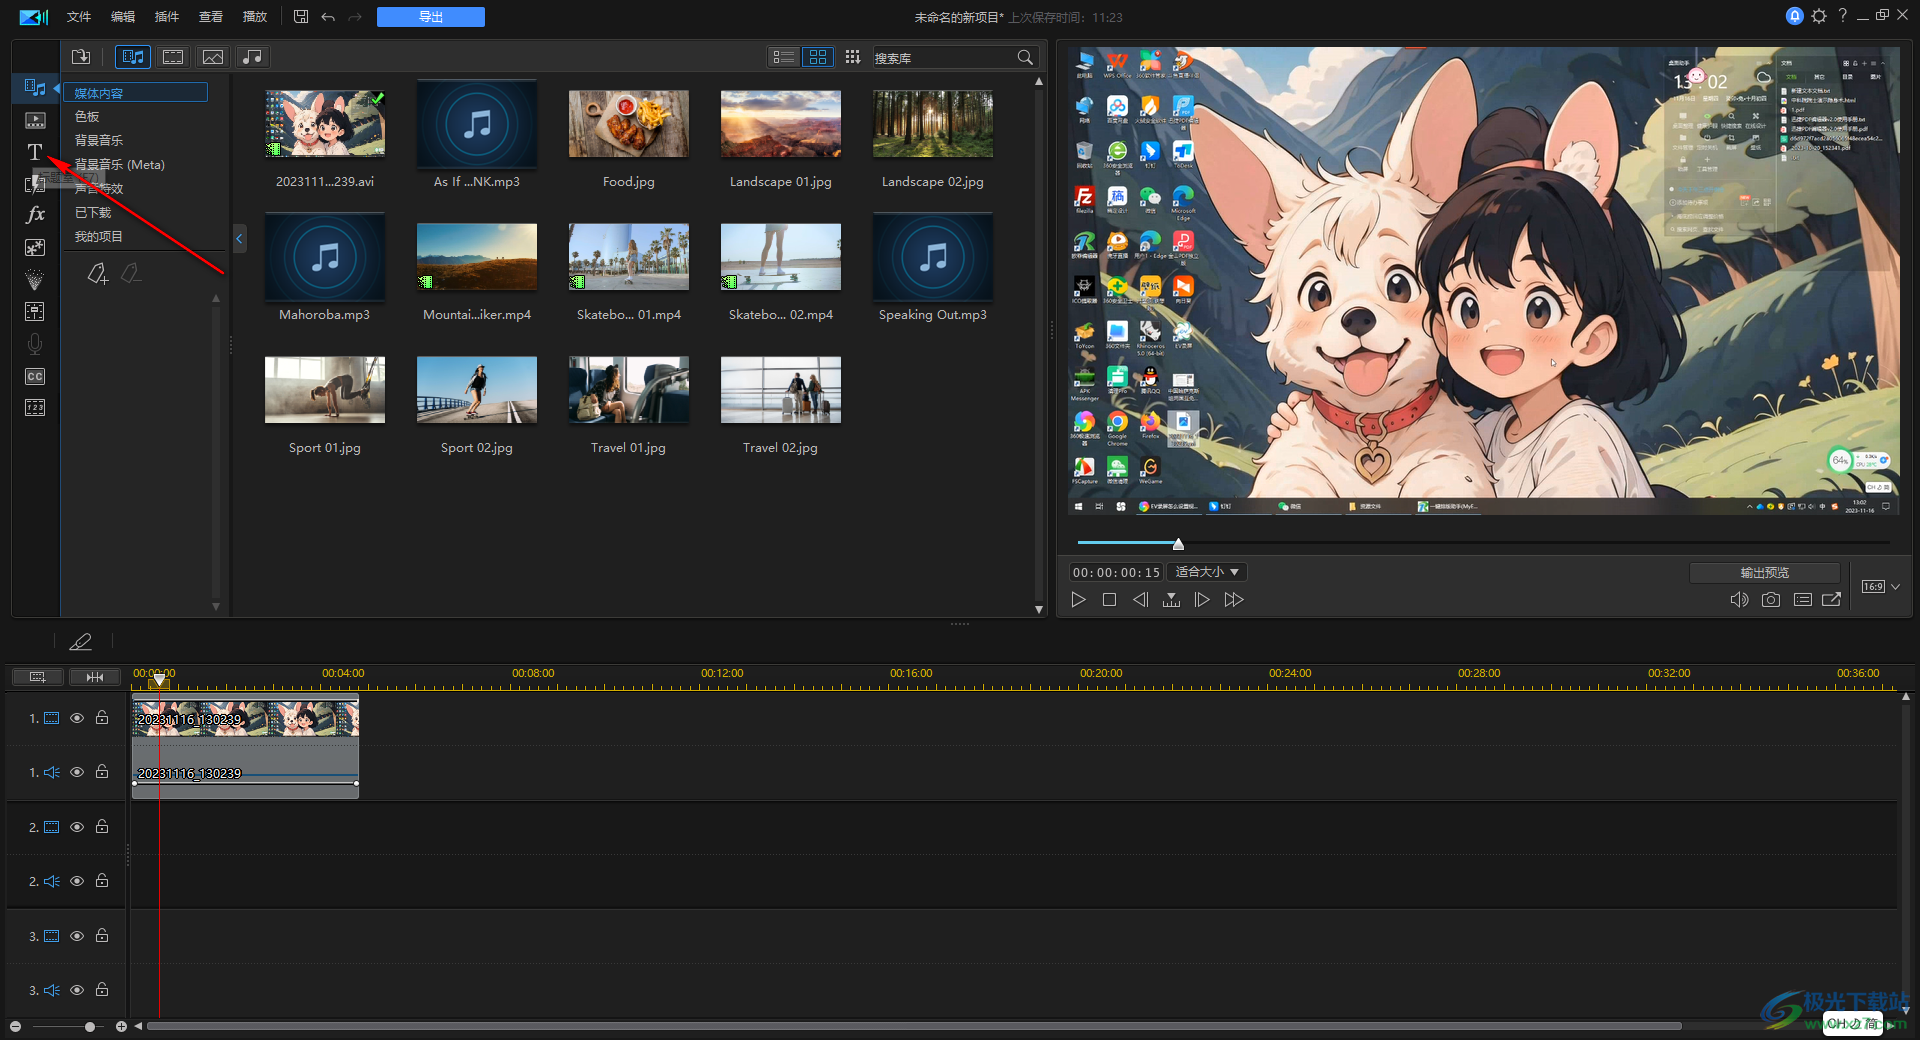1920x1040 pixels.
Task: Open the seek-by unit button
Action: pos(1171,600)
